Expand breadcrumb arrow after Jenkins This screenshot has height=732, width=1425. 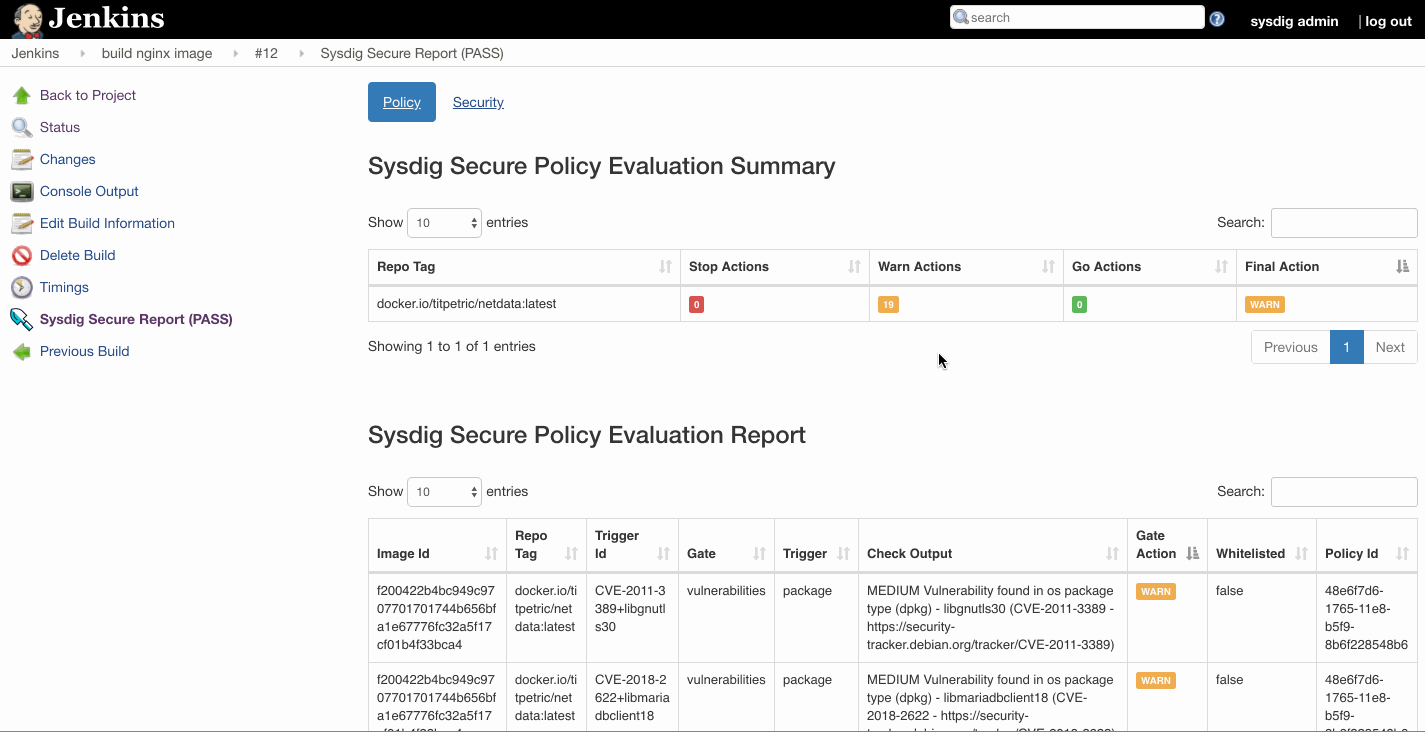point(82,54)
